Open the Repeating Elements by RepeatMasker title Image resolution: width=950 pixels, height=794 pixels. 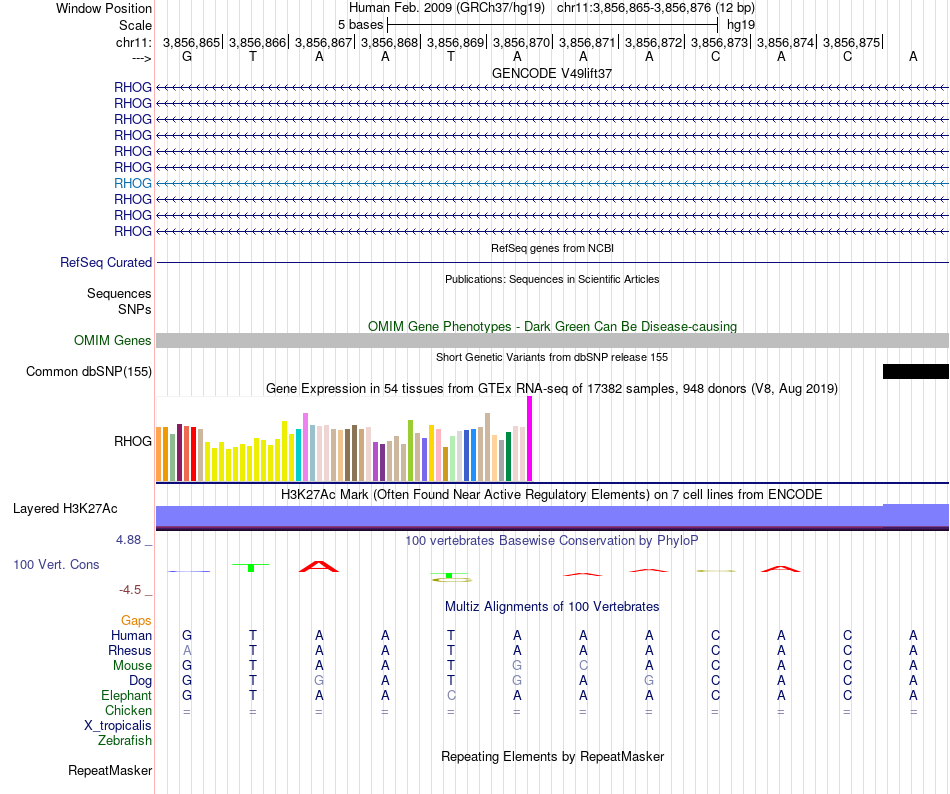[553, 756]
